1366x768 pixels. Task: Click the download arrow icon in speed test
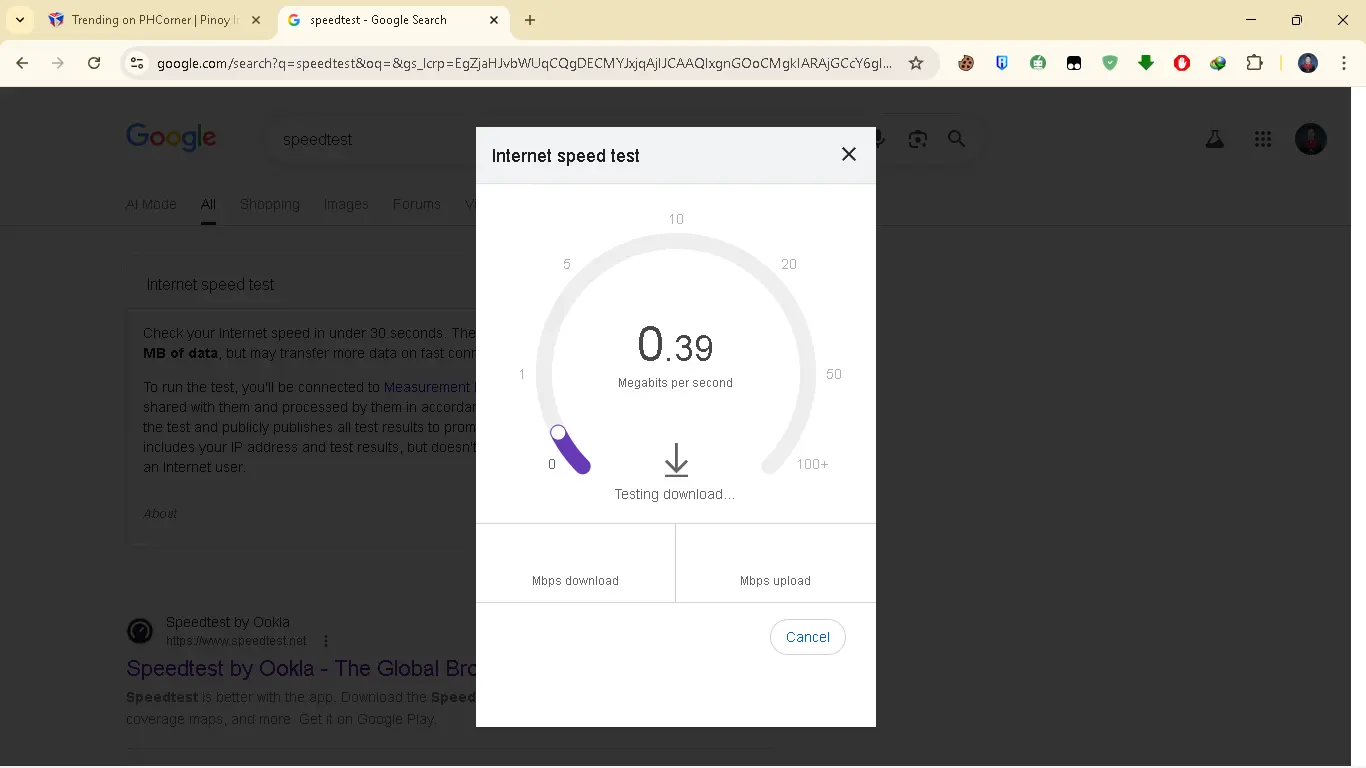click(676, 460)
